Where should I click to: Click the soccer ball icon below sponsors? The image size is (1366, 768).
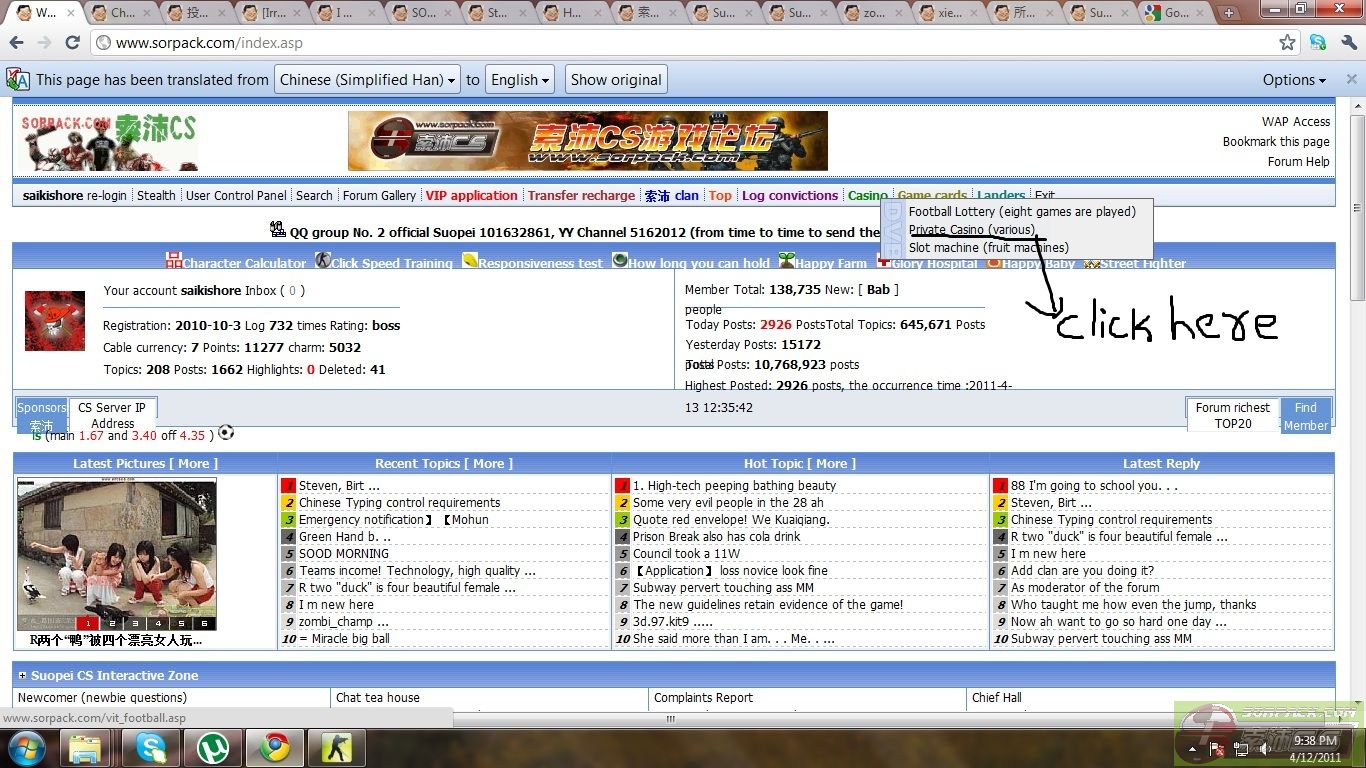(226, 433)
